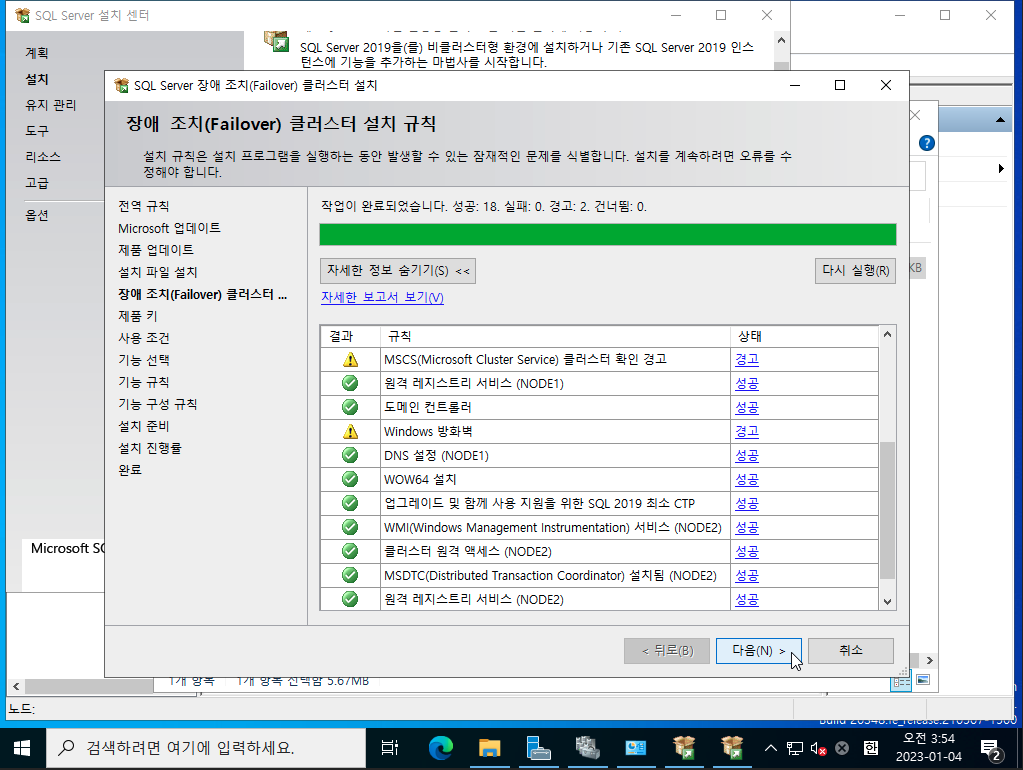1023x770 pixels.
Task: Open the Windows Start menu
Action: [x=22, y=748]
